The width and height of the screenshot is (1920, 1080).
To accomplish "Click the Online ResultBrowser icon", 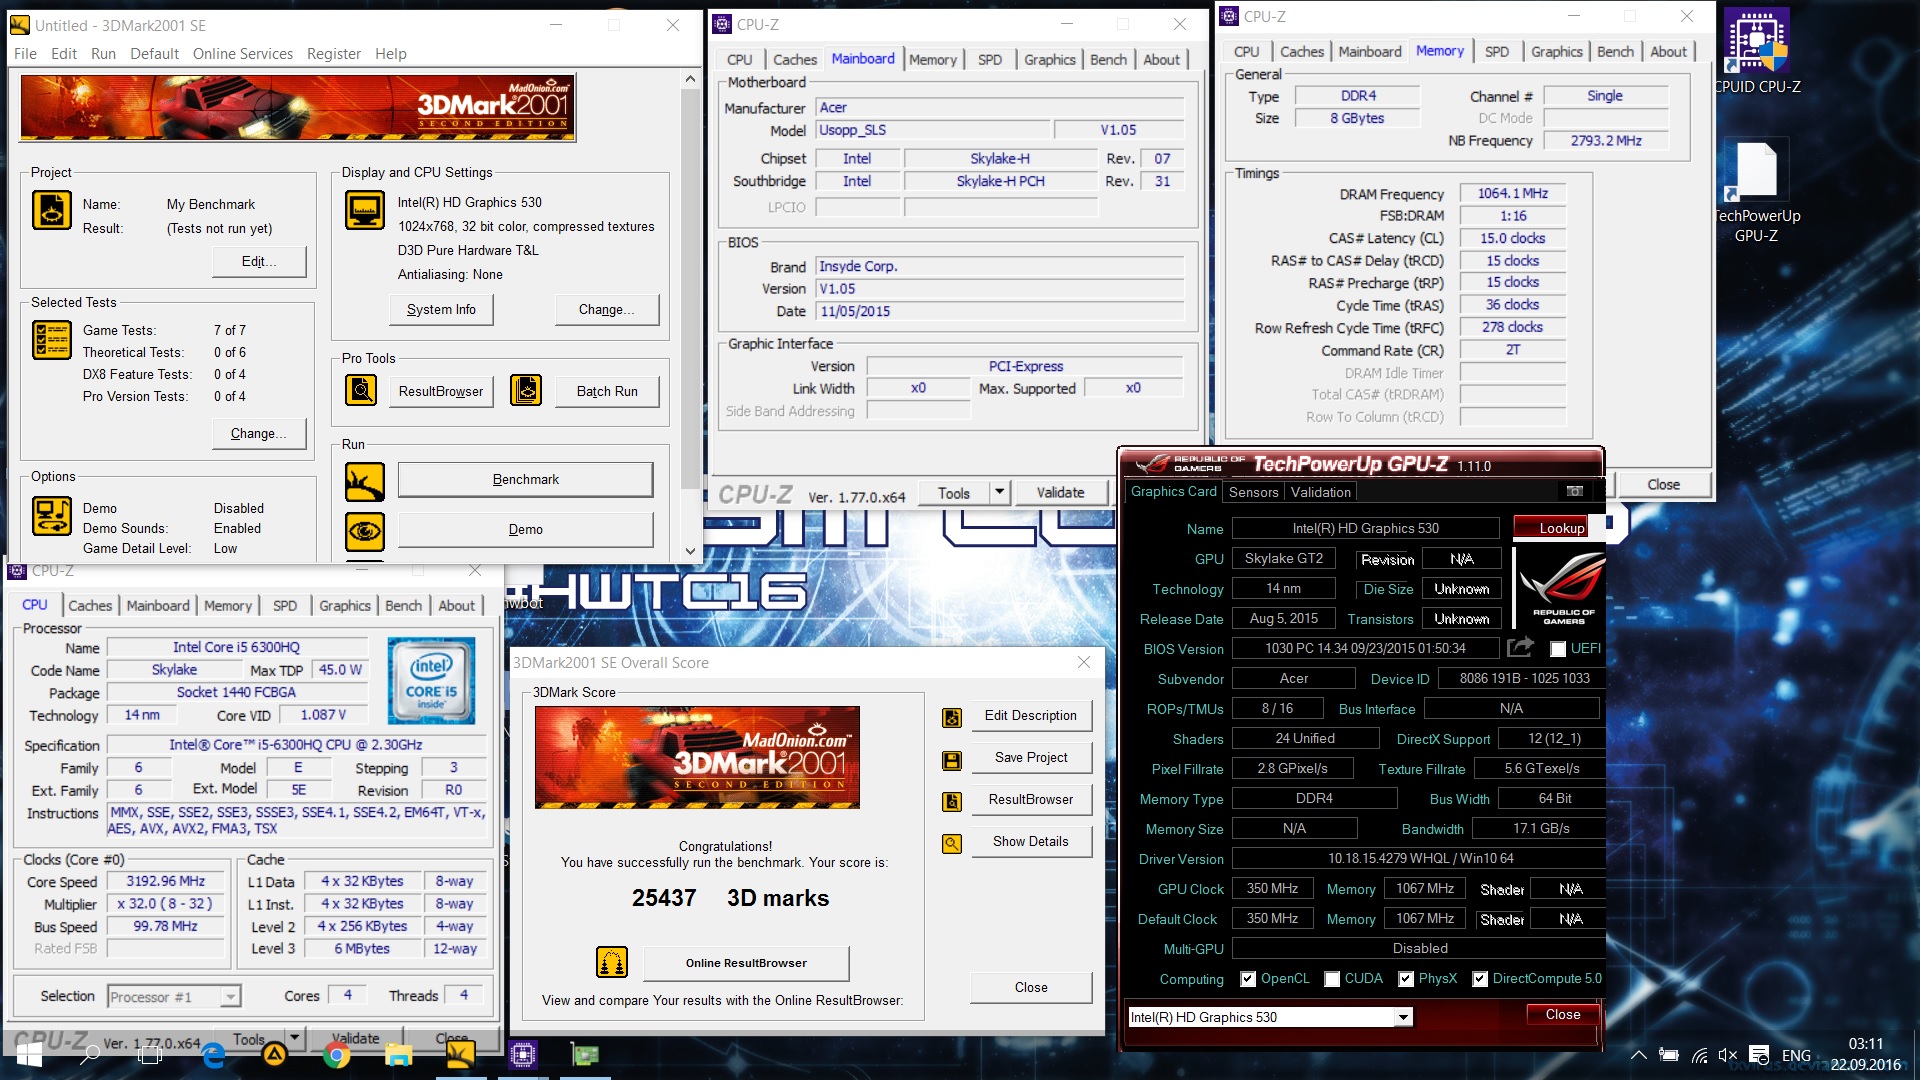I will pyautogui.click(x=611, y=962).
